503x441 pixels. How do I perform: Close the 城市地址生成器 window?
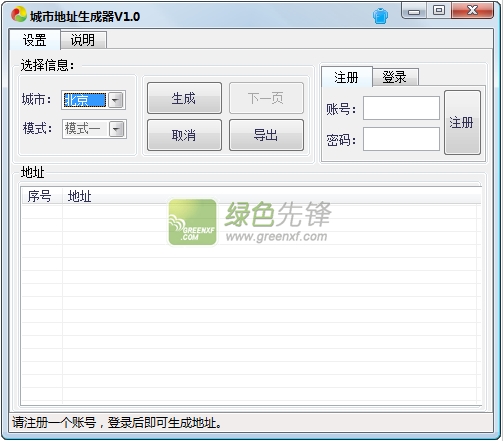(472, 11)
